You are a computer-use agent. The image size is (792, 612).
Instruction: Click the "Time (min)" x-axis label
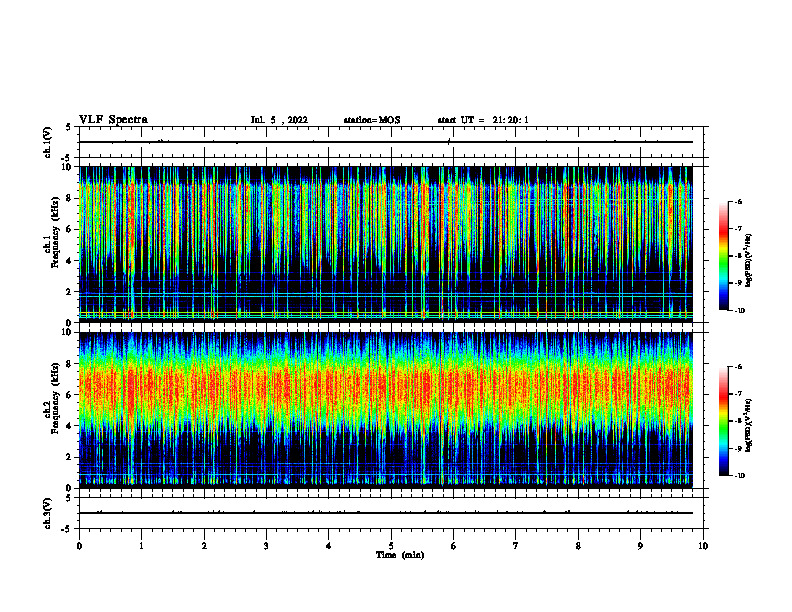(400, 555)
